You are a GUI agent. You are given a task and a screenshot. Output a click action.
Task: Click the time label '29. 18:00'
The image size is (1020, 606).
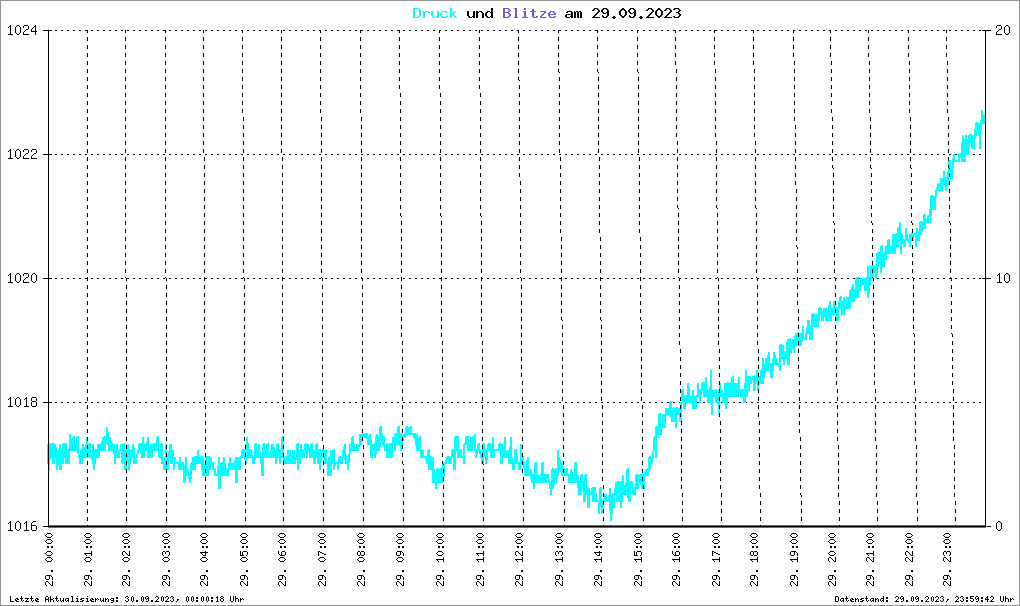(x=755, y=560)
